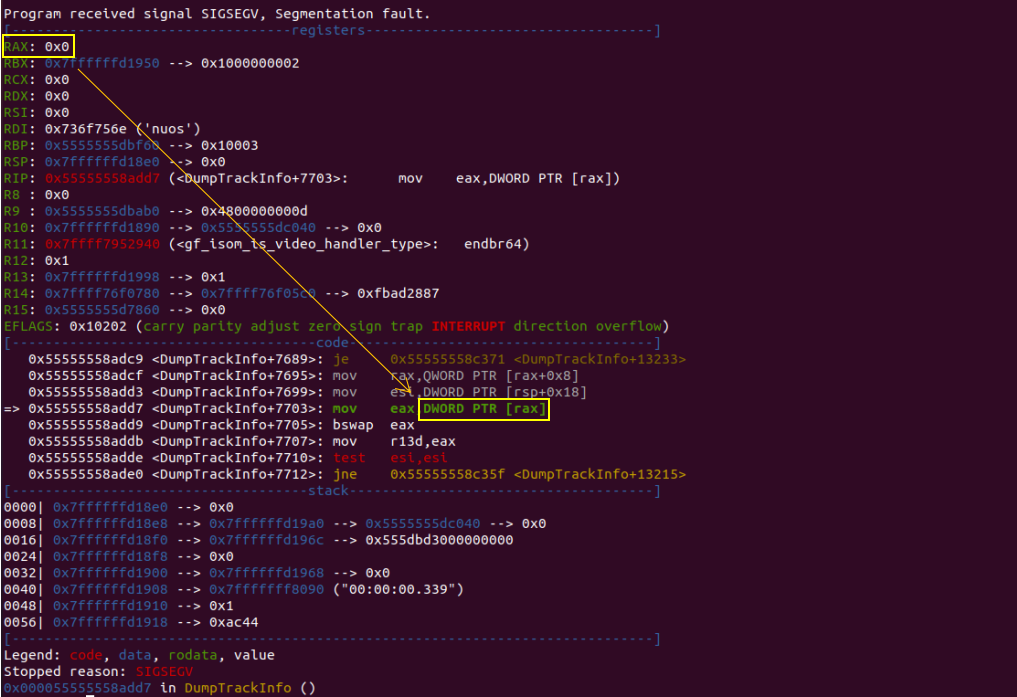This screenshot has width=1017, height=697.
Task: Click the 'stack' section header
Action: point(328,491)
